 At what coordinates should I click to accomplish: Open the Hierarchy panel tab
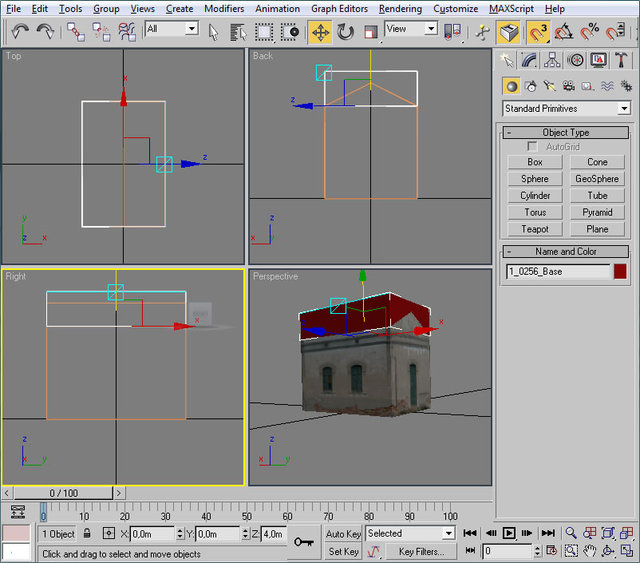[x=553, y=61]
